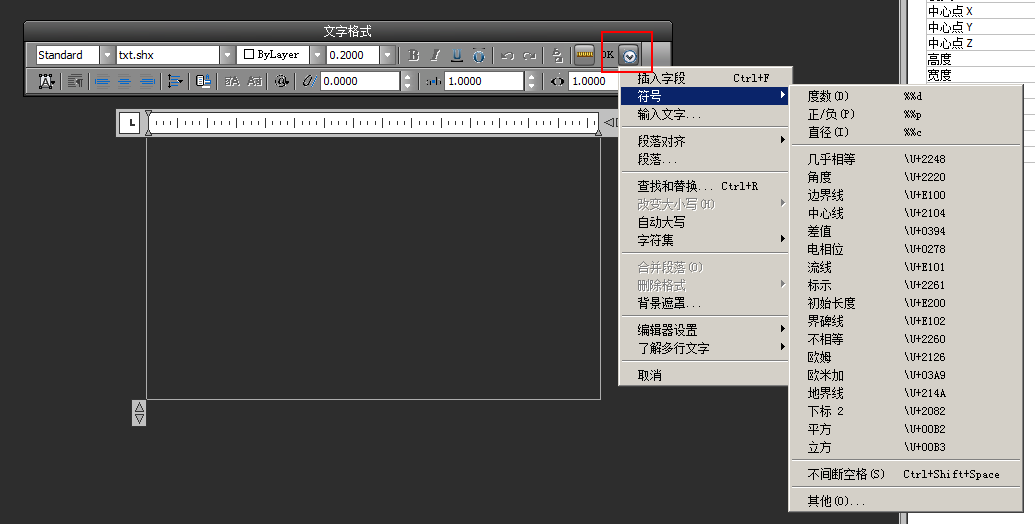
Task: Insert 立方 superscript symbol
Action: [906, 447]
